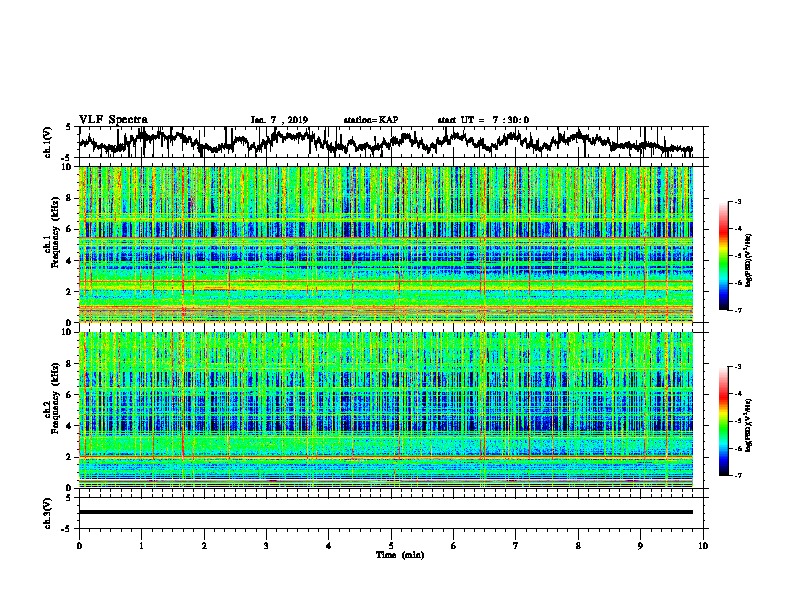The image size is (792, 612).
Task: Click the '2' tick on the time axis
Action: [x=204, y=546]
